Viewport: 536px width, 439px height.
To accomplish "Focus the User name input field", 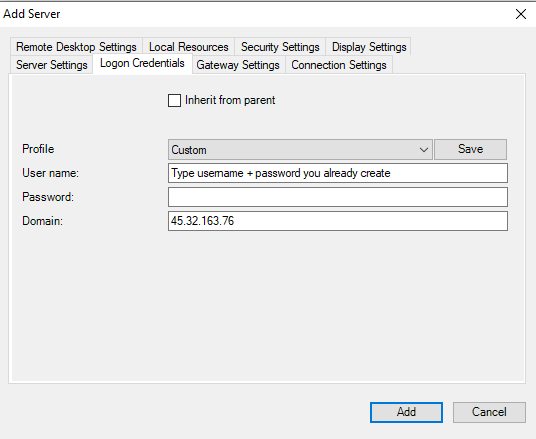I will [x=338, y=173].
